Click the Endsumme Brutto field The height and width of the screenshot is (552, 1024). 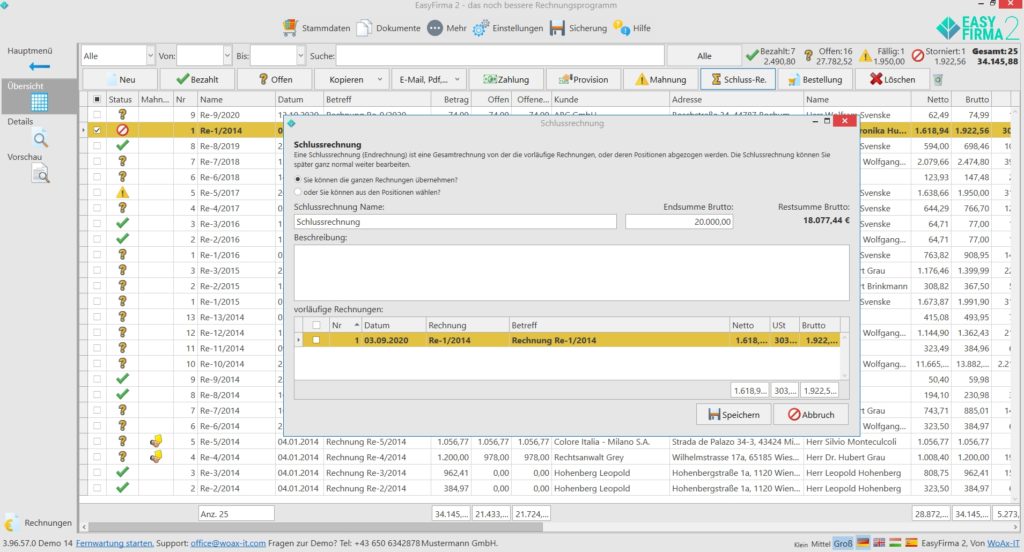pos(679,222)
